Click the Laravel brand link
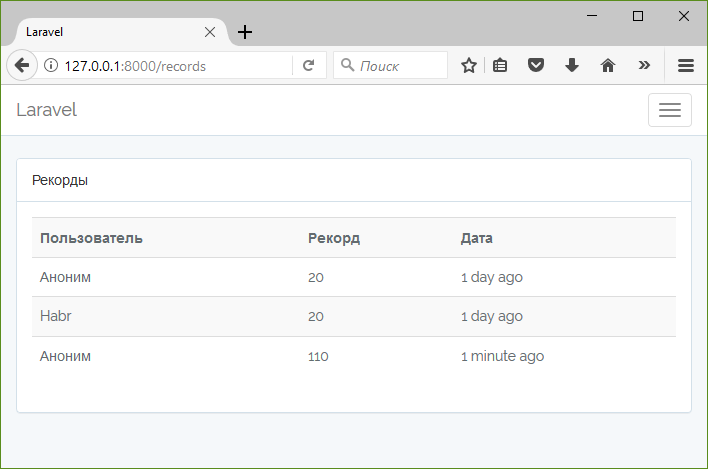Image resolution: width=708 pixels, height=469 pixels. 47,110
